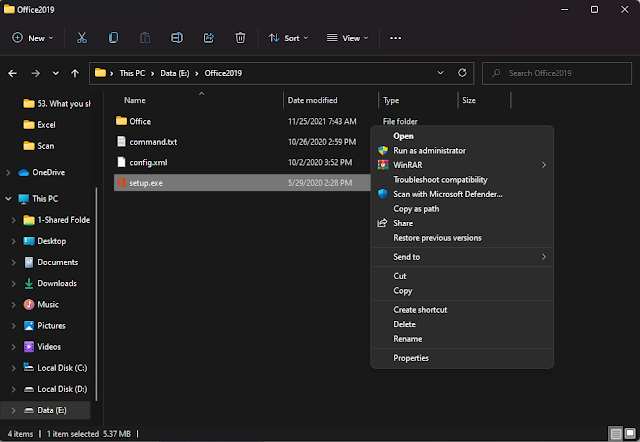Choose Delete in context menu
This screenshot has height=442, width=640.
[462, 324]
